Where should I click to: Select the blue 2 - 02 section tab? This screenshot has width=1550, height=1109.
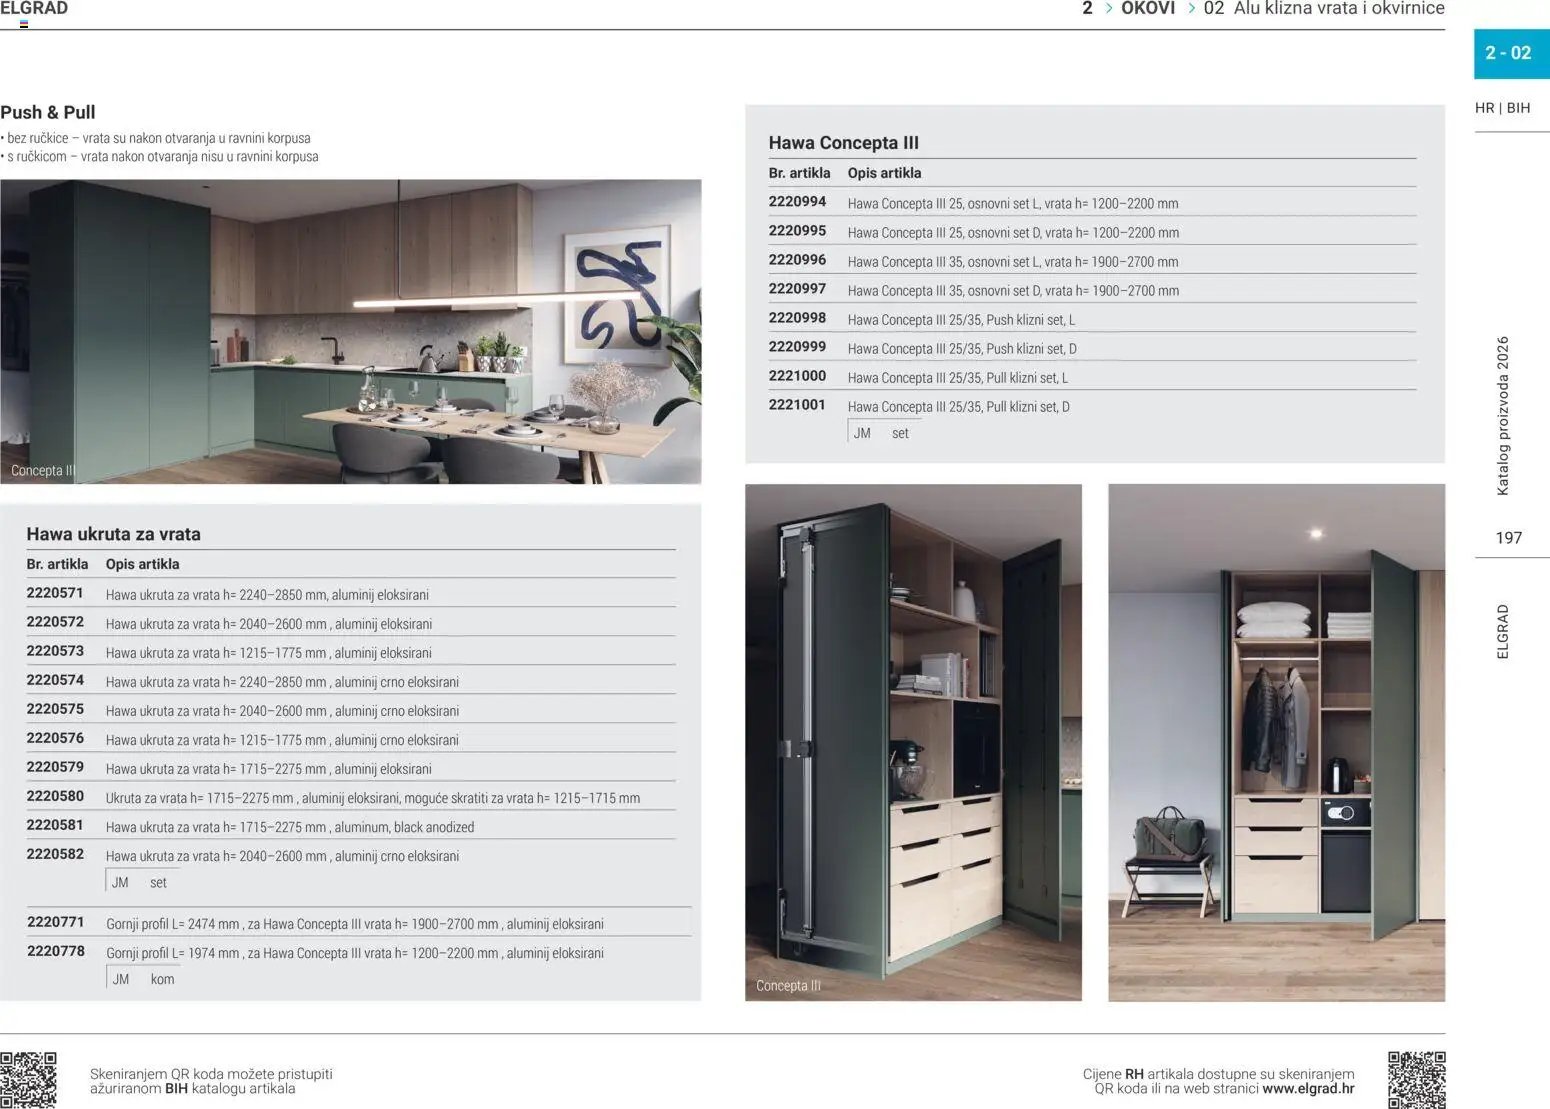click(x=1510, y=54)
